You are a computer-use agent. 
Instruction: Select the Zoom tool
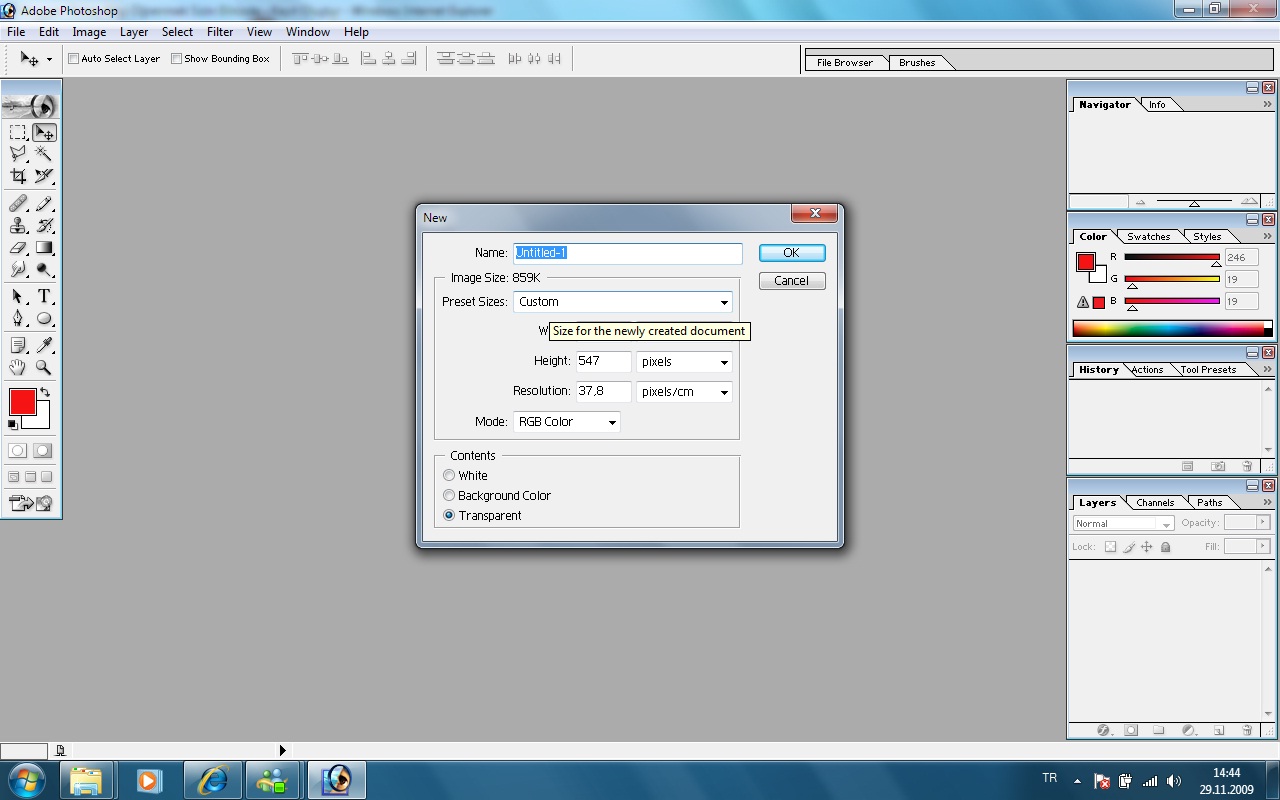44,367
